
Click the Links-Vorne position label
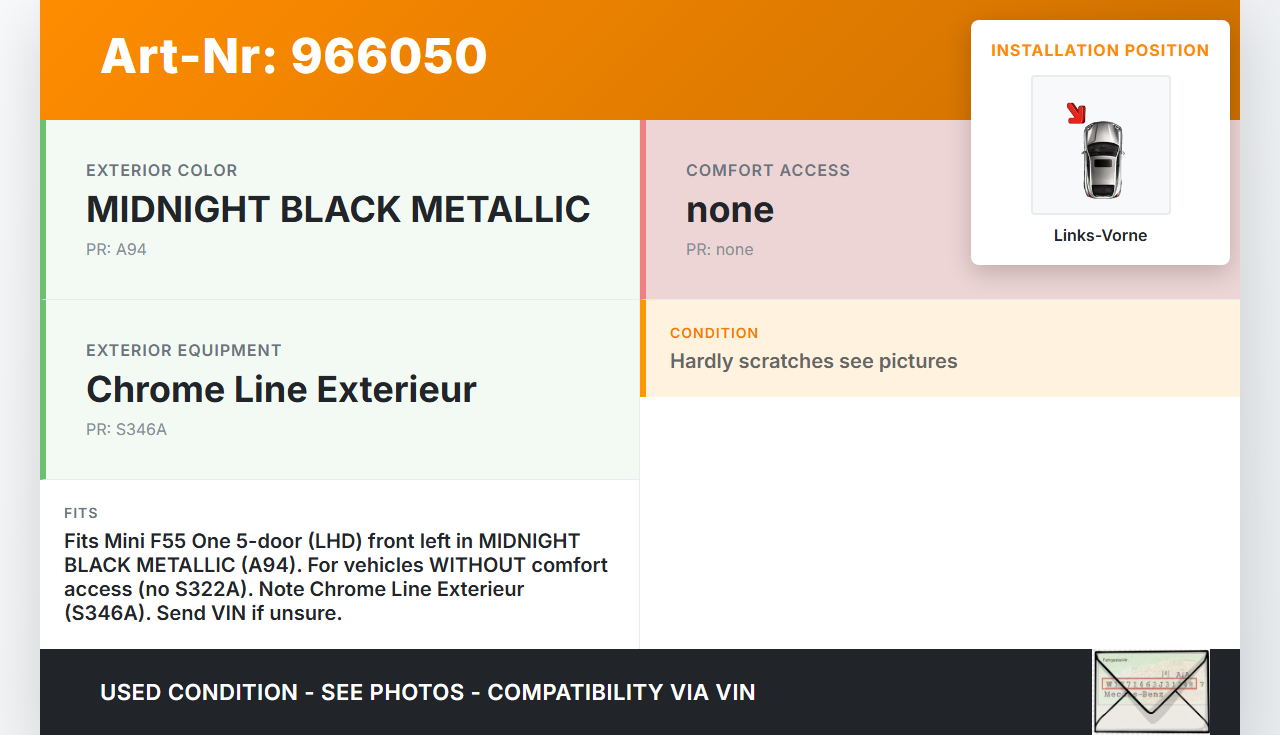(1100, 236)
